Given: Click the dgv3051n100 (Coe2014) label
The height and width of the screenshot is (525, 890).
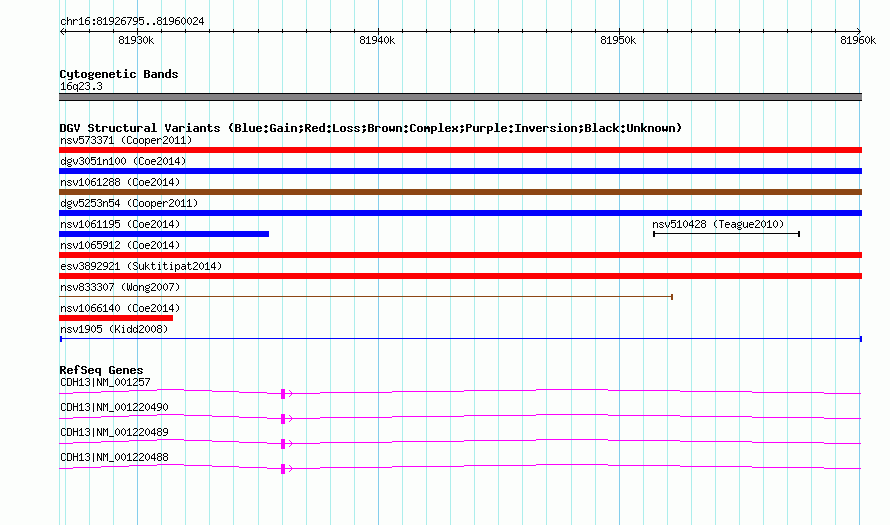Looking at the screenshot, I should tap(123, 161).
